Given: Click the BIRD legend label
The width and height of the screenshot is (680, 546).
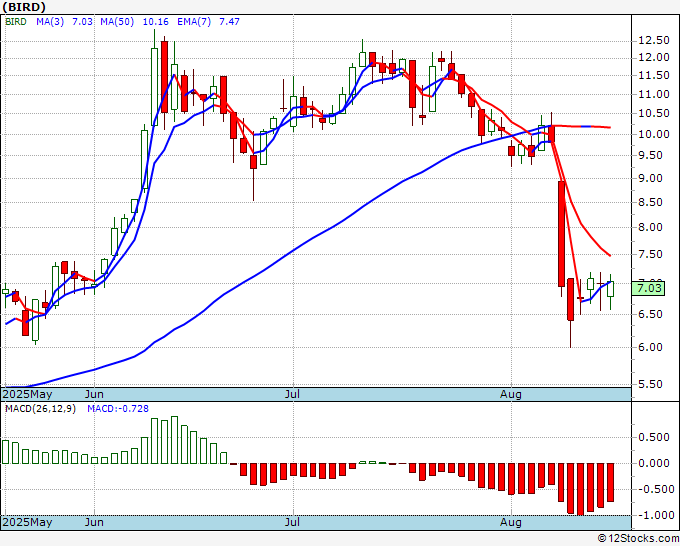Looking at the screenshot, I should [16, 22].
